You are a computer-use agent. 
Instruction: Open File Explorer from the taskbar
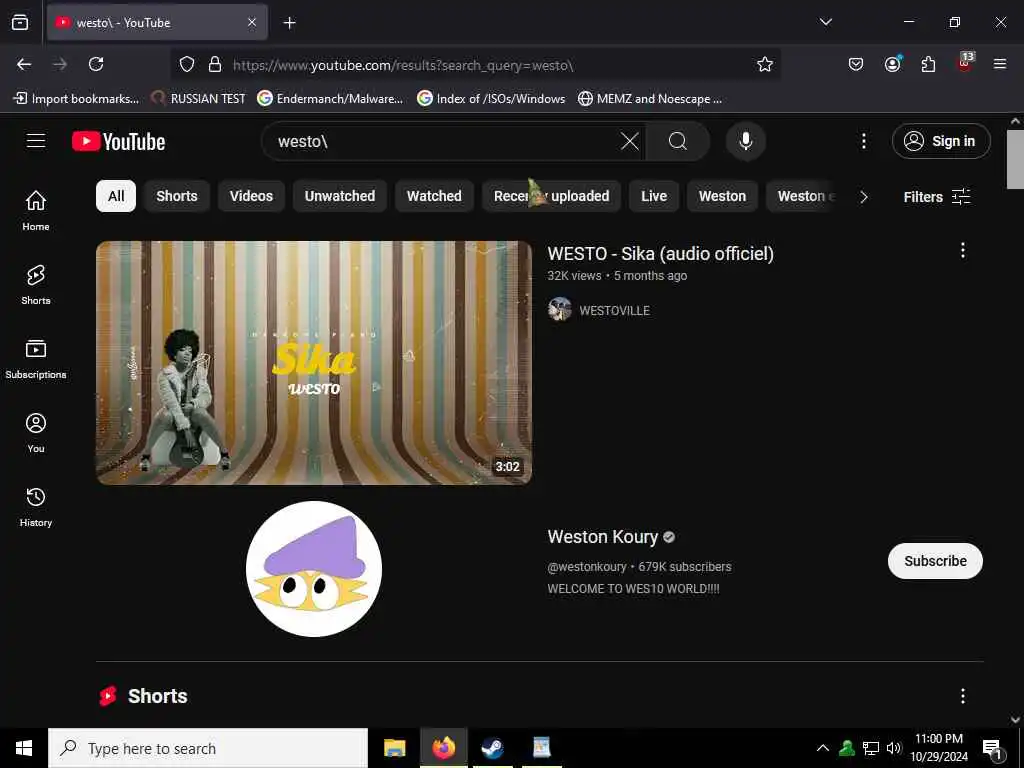[394, 748]
